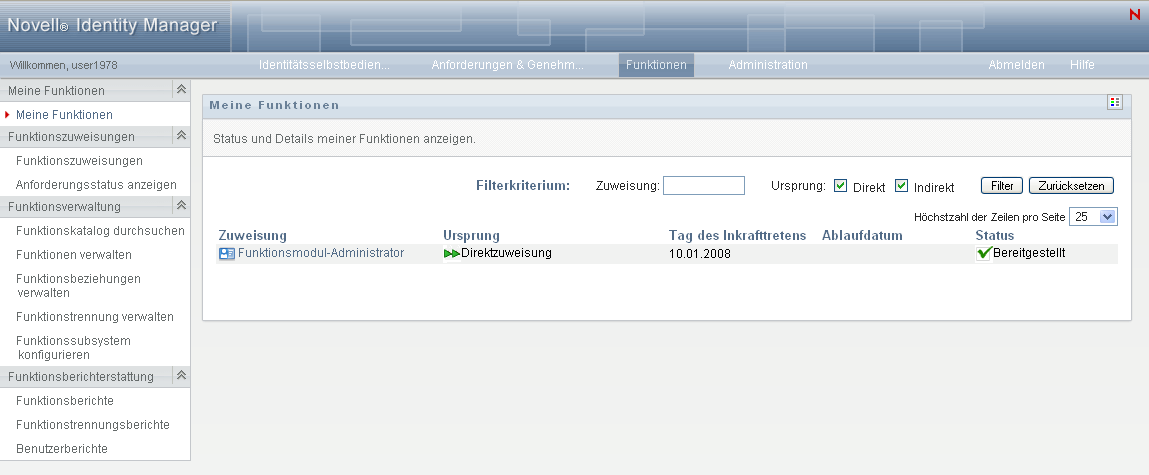Image resolution: width=1149 pixels, height=475 pixels.
Task: Click the Meine Funktionen panel options icon
Action: click(x=1115, y=103)
